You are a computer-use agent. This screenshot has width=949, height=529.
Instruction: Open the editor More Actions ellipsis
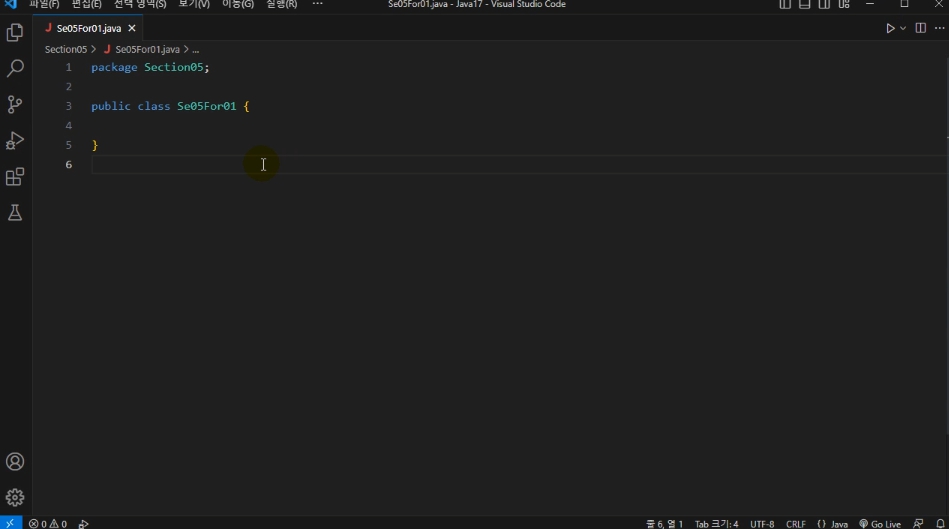click(x=938, y=28)
